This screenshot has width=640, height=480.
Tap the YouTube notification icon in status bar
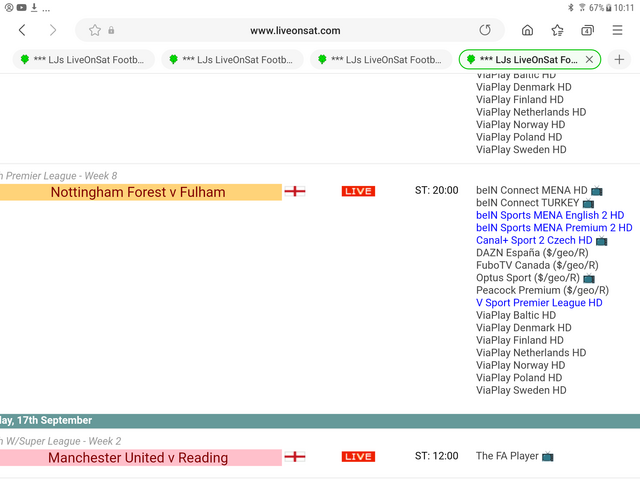pyautogui.click(x=21, y=7)
